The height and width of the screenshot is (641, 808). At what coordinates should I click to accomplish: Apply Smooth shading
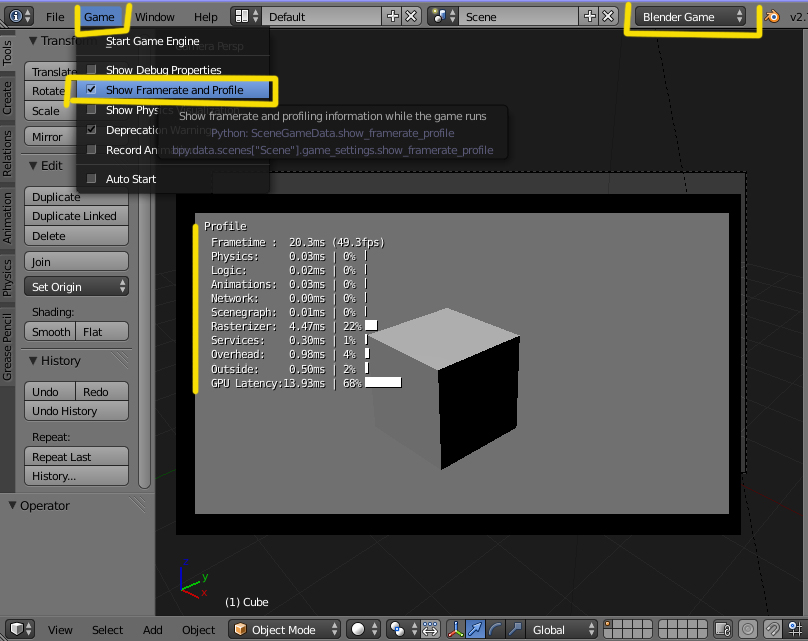pos(50,331)
